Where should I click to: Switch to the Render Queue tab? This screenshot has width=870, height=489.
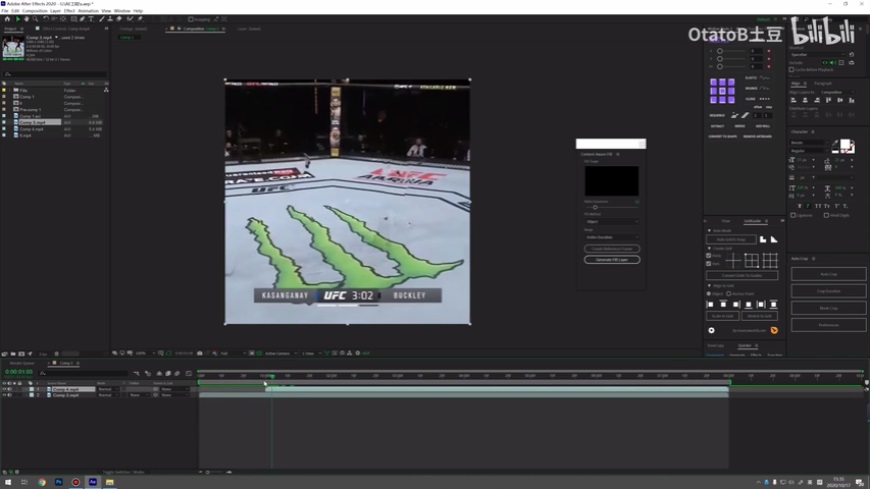click(x=22, y=363)
